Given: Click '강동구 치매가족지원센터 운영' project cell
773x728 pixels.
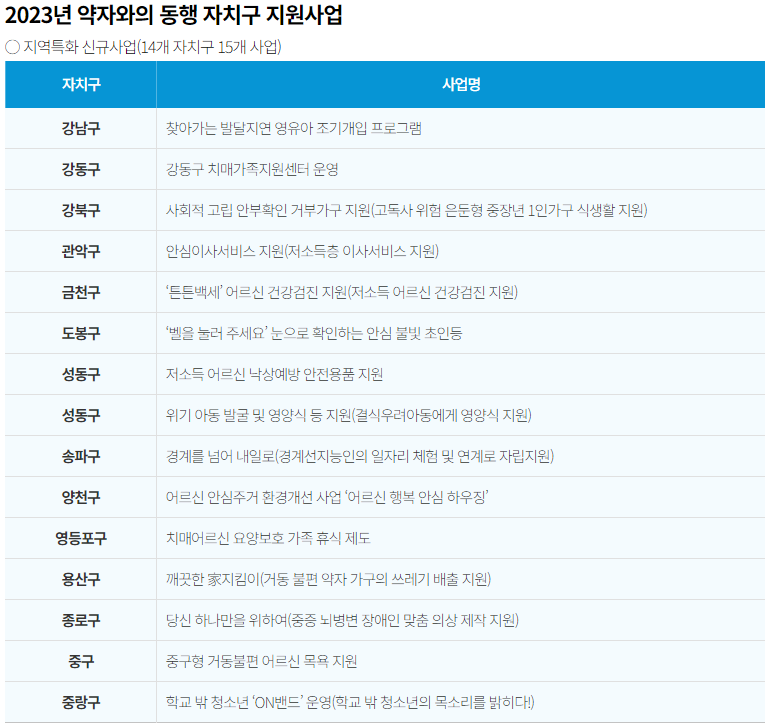Looking at the screenshot, I should tap(461, 170).
